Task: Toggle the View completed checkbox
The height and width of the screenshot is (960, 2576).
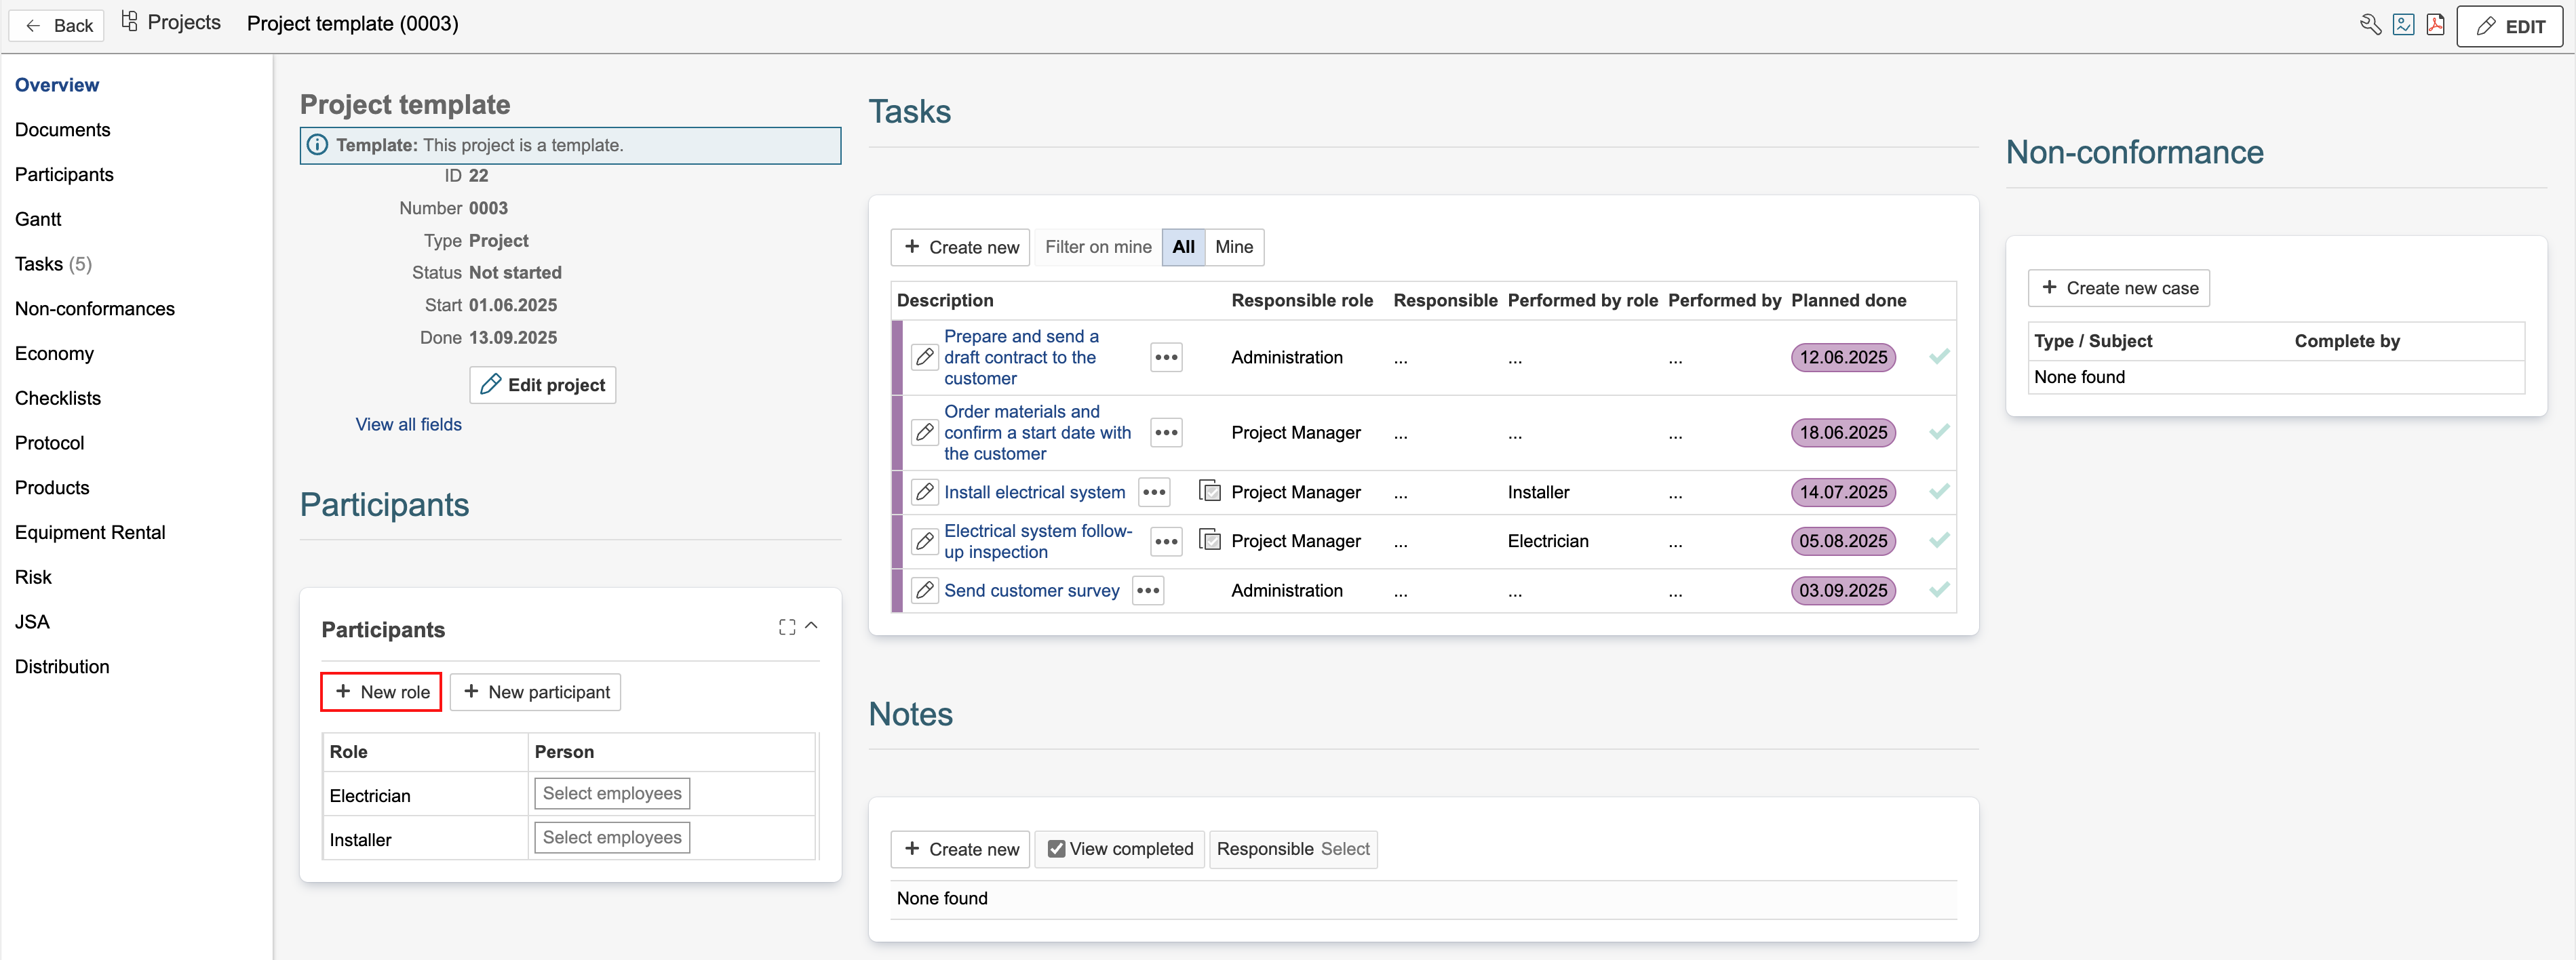Action: click(1056, 849)
